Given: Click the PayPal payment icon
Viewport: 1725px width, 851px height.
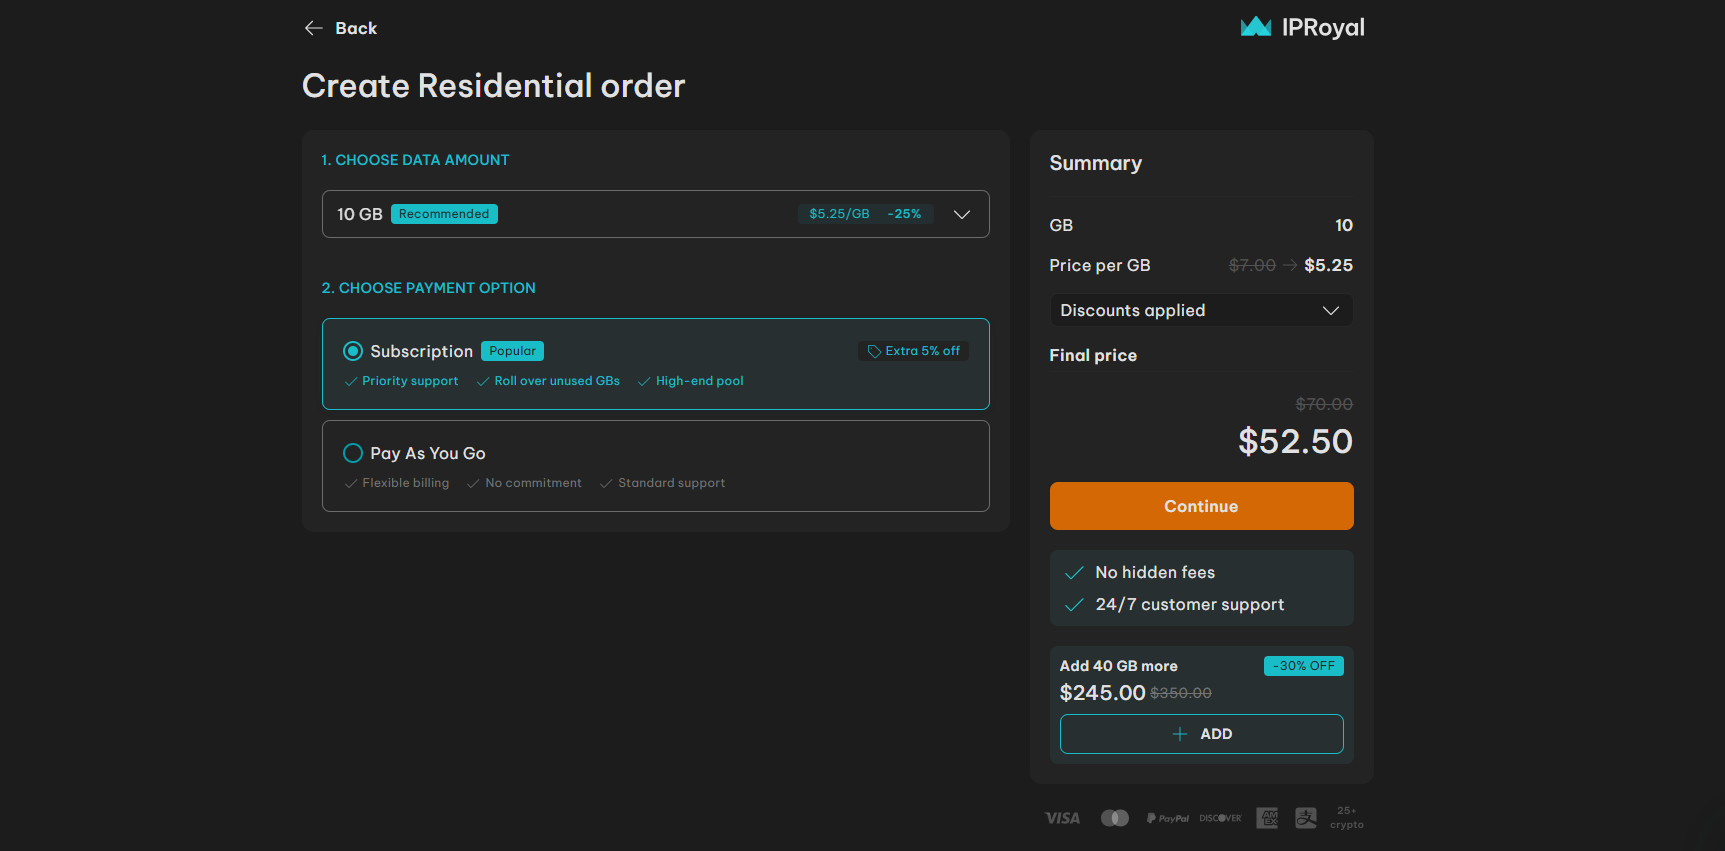Looking at the screenshot, I should [1167, 818].
